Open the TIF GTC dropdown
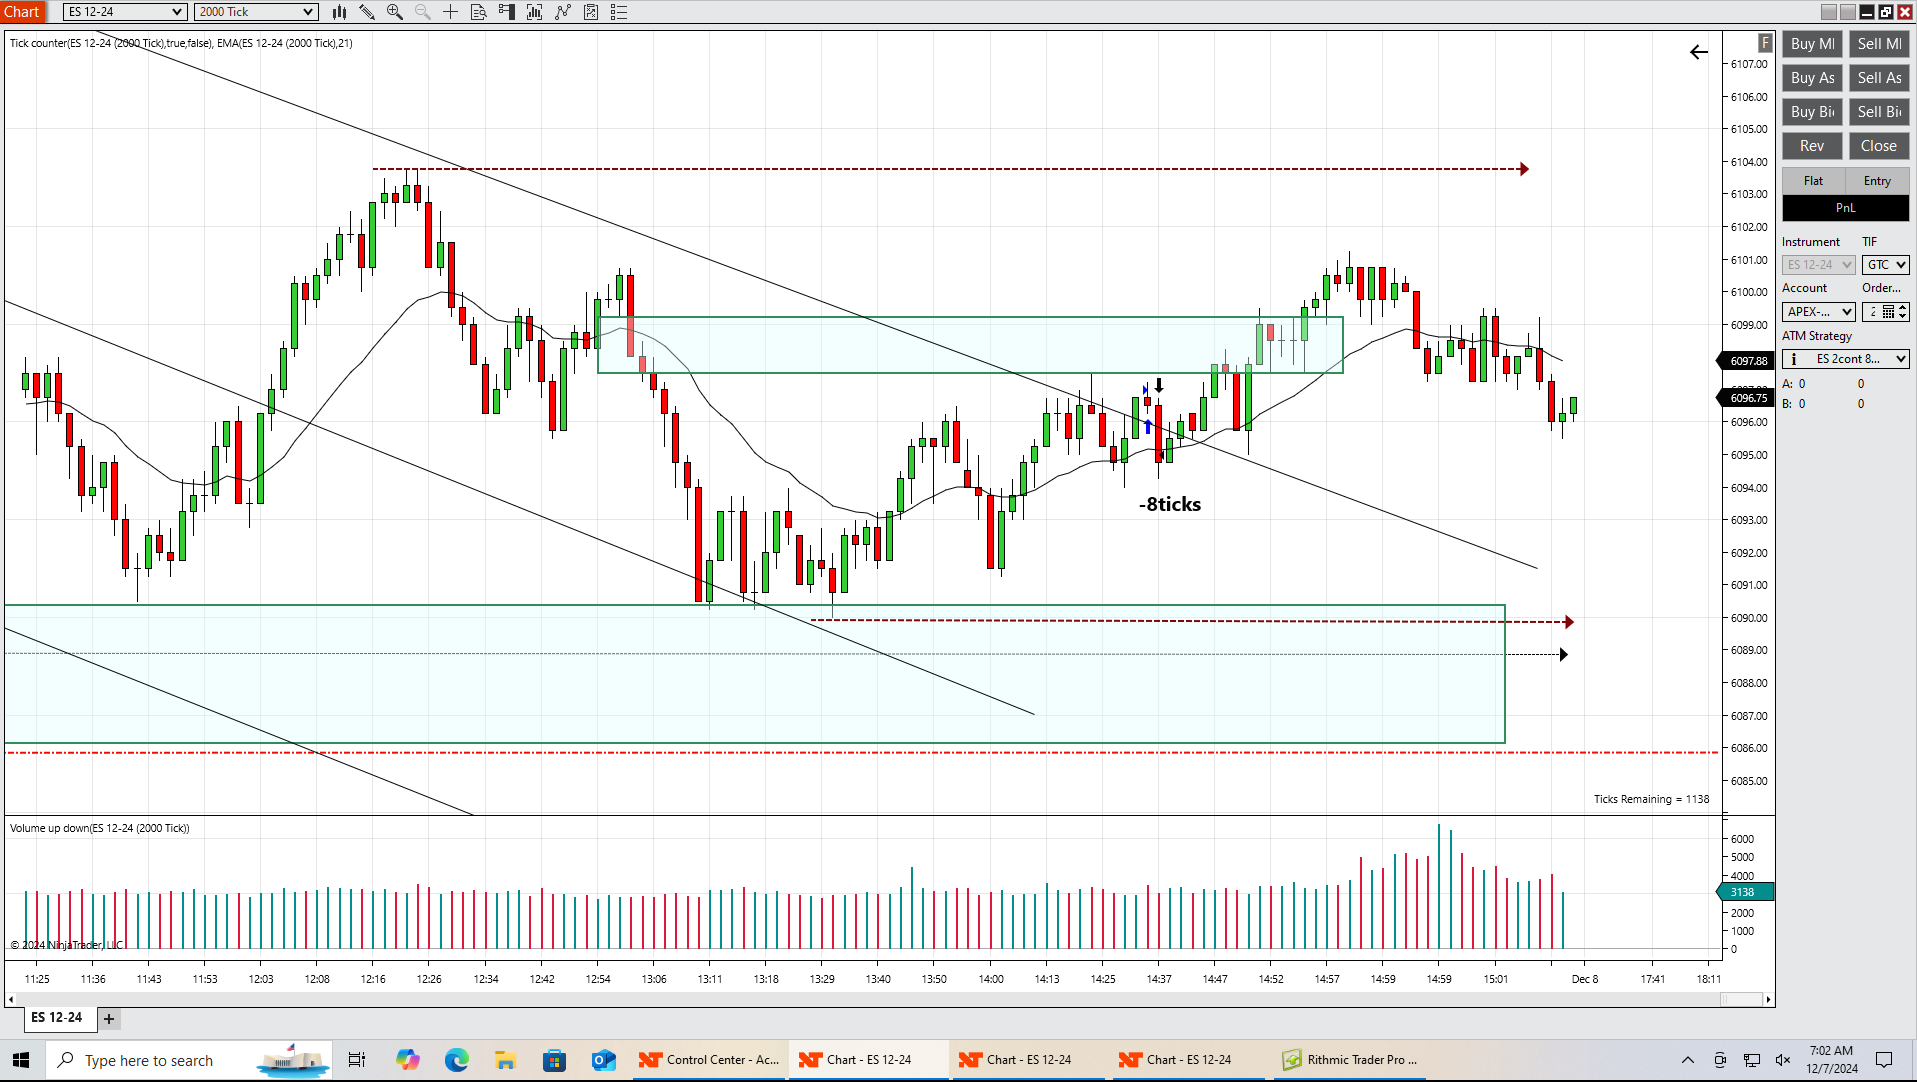 point(1886,265)
